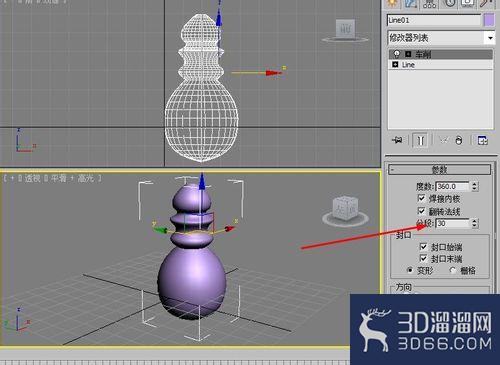
Task: Click the blue Z-axis gizmo arrow in top viewport
Action: [219, 18]
